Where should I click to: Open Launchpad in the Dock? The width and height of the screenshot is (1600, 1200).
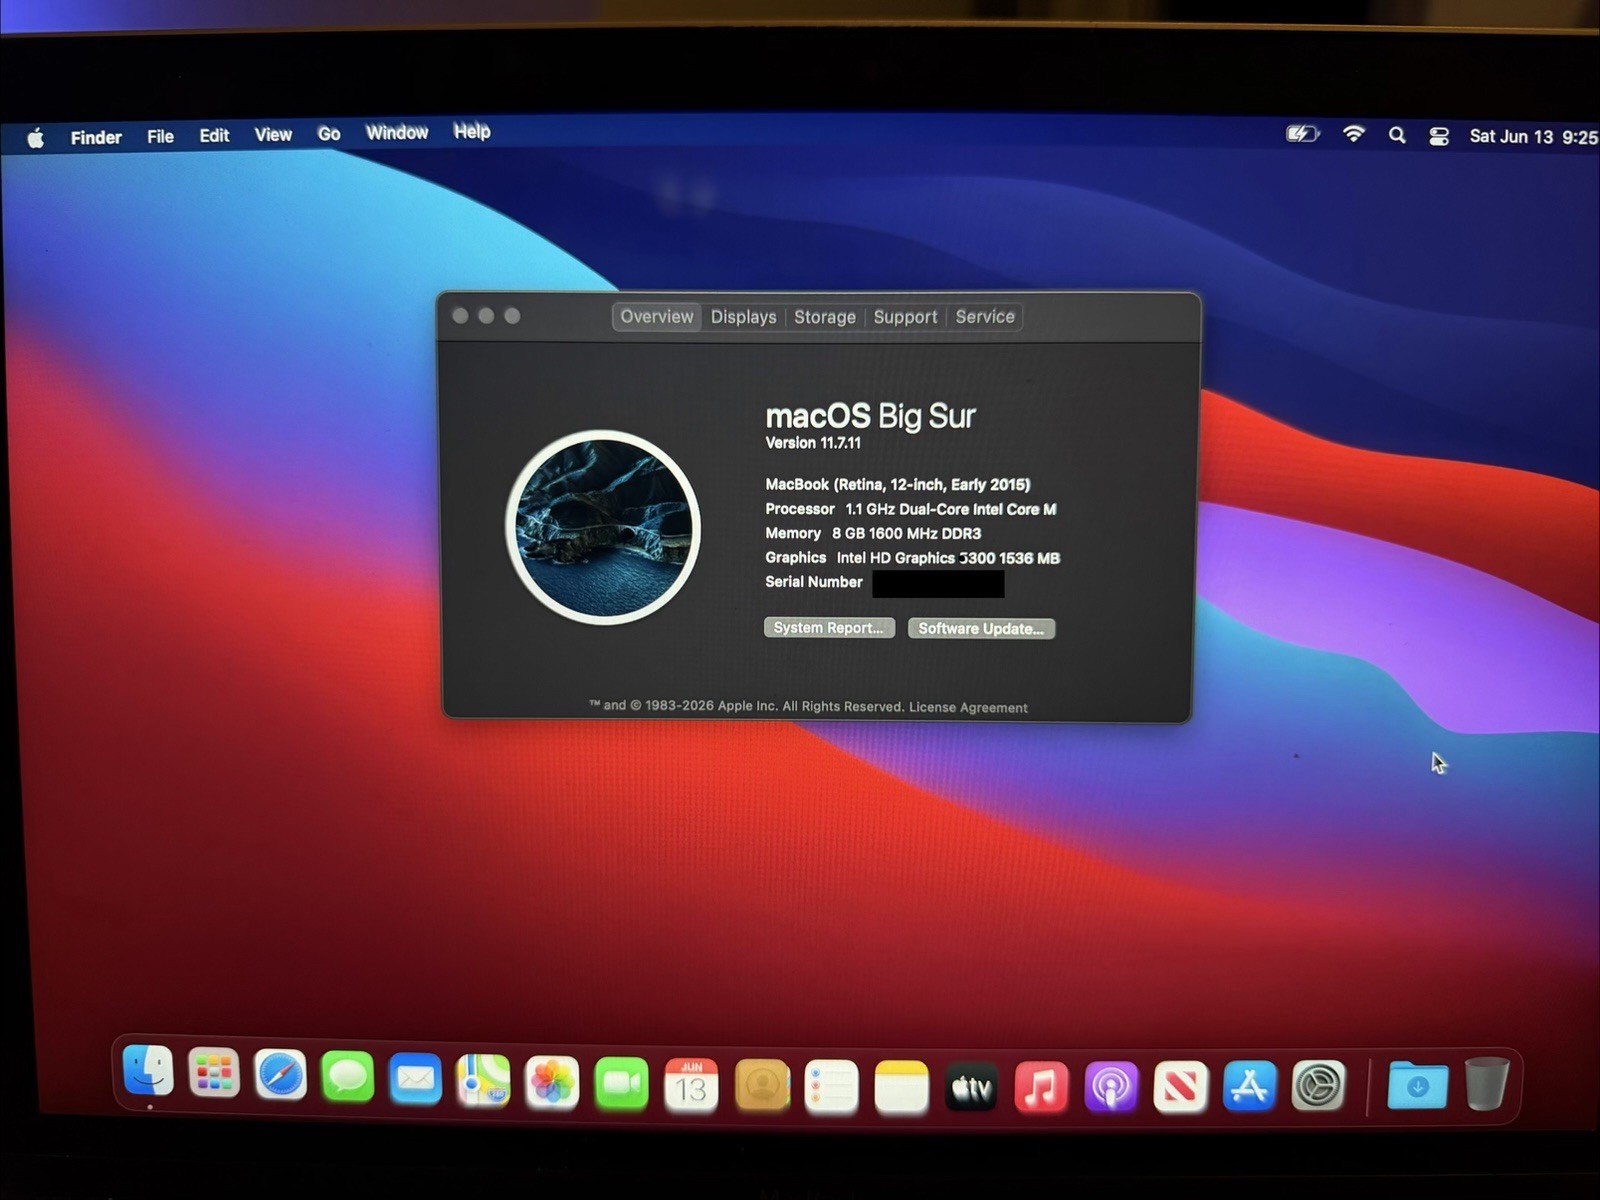[214, 1074]
